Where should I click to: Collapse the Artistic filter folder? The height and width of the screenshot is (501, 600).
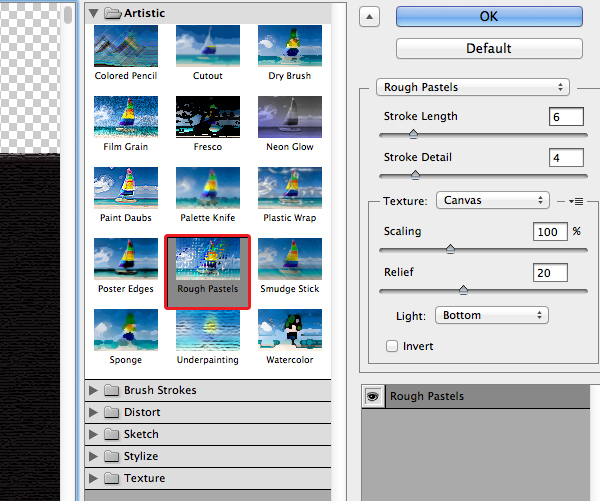[95, 13]
